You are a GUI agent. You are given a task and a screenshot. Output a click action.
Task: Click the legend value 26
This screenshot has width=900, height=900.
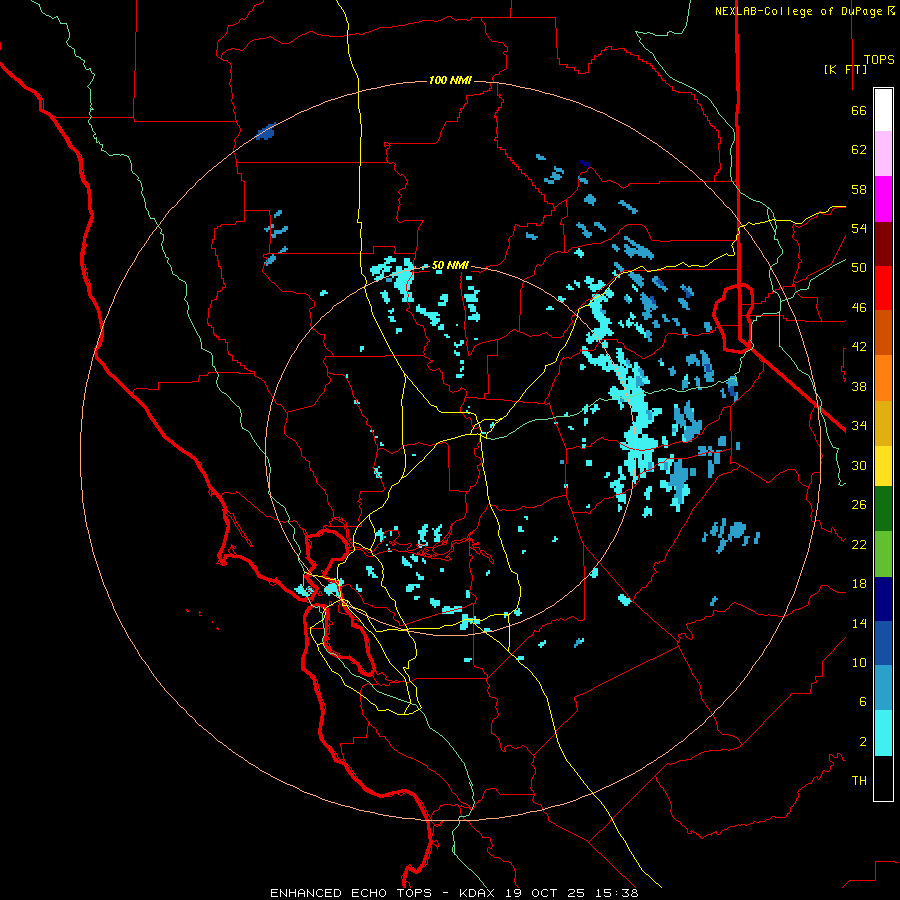(859, 505)
